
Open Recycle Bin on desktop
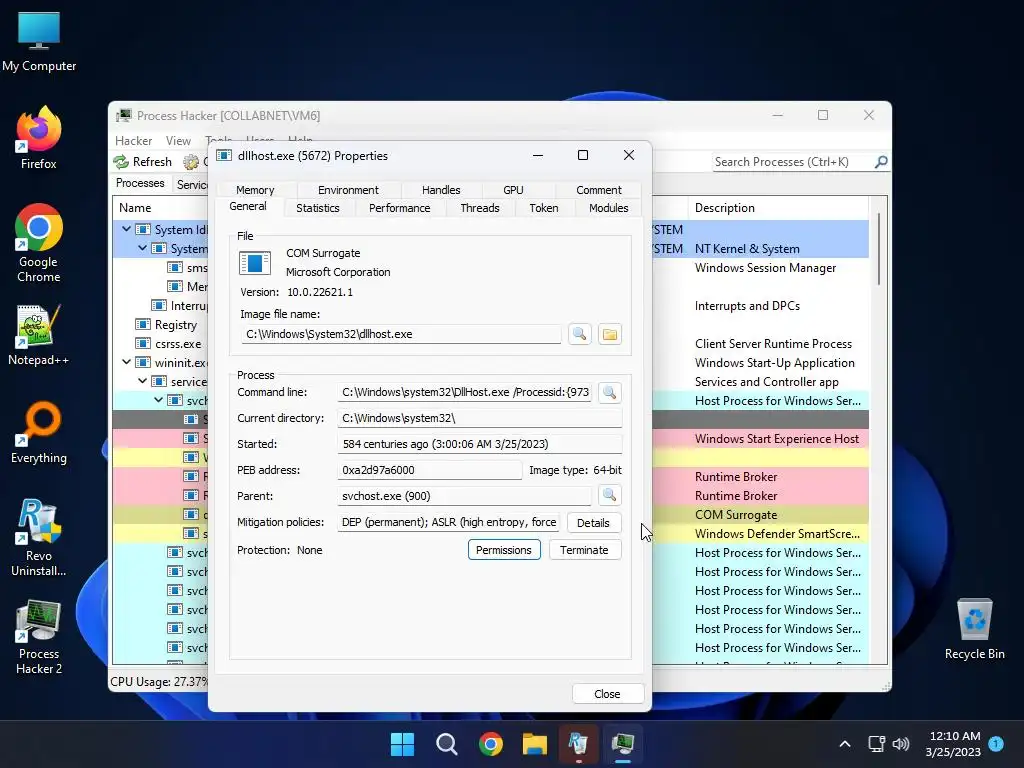click(x=974, y=629)
